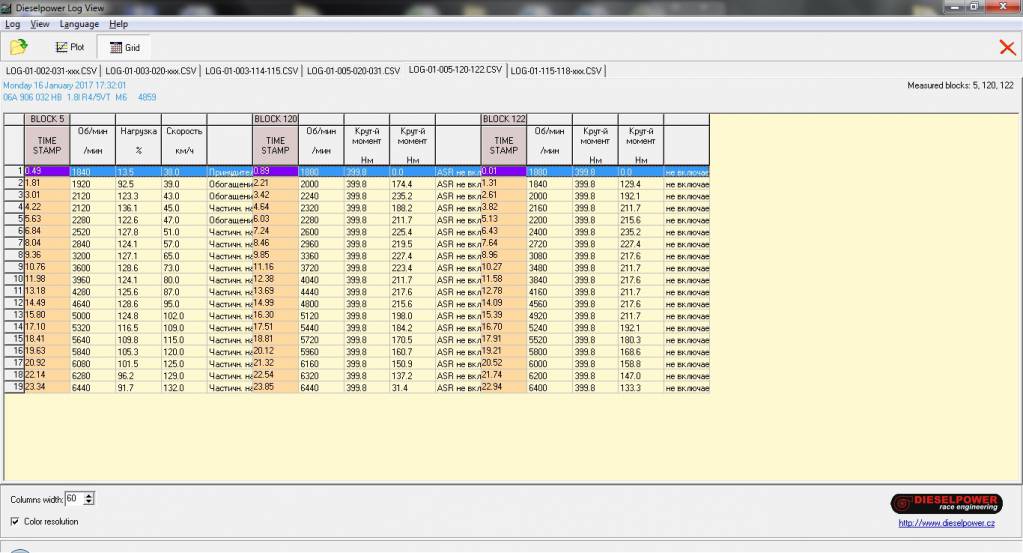Click the BLOCK 5 TIME STAMP header

pyautogui.click(x=47, y=146)
